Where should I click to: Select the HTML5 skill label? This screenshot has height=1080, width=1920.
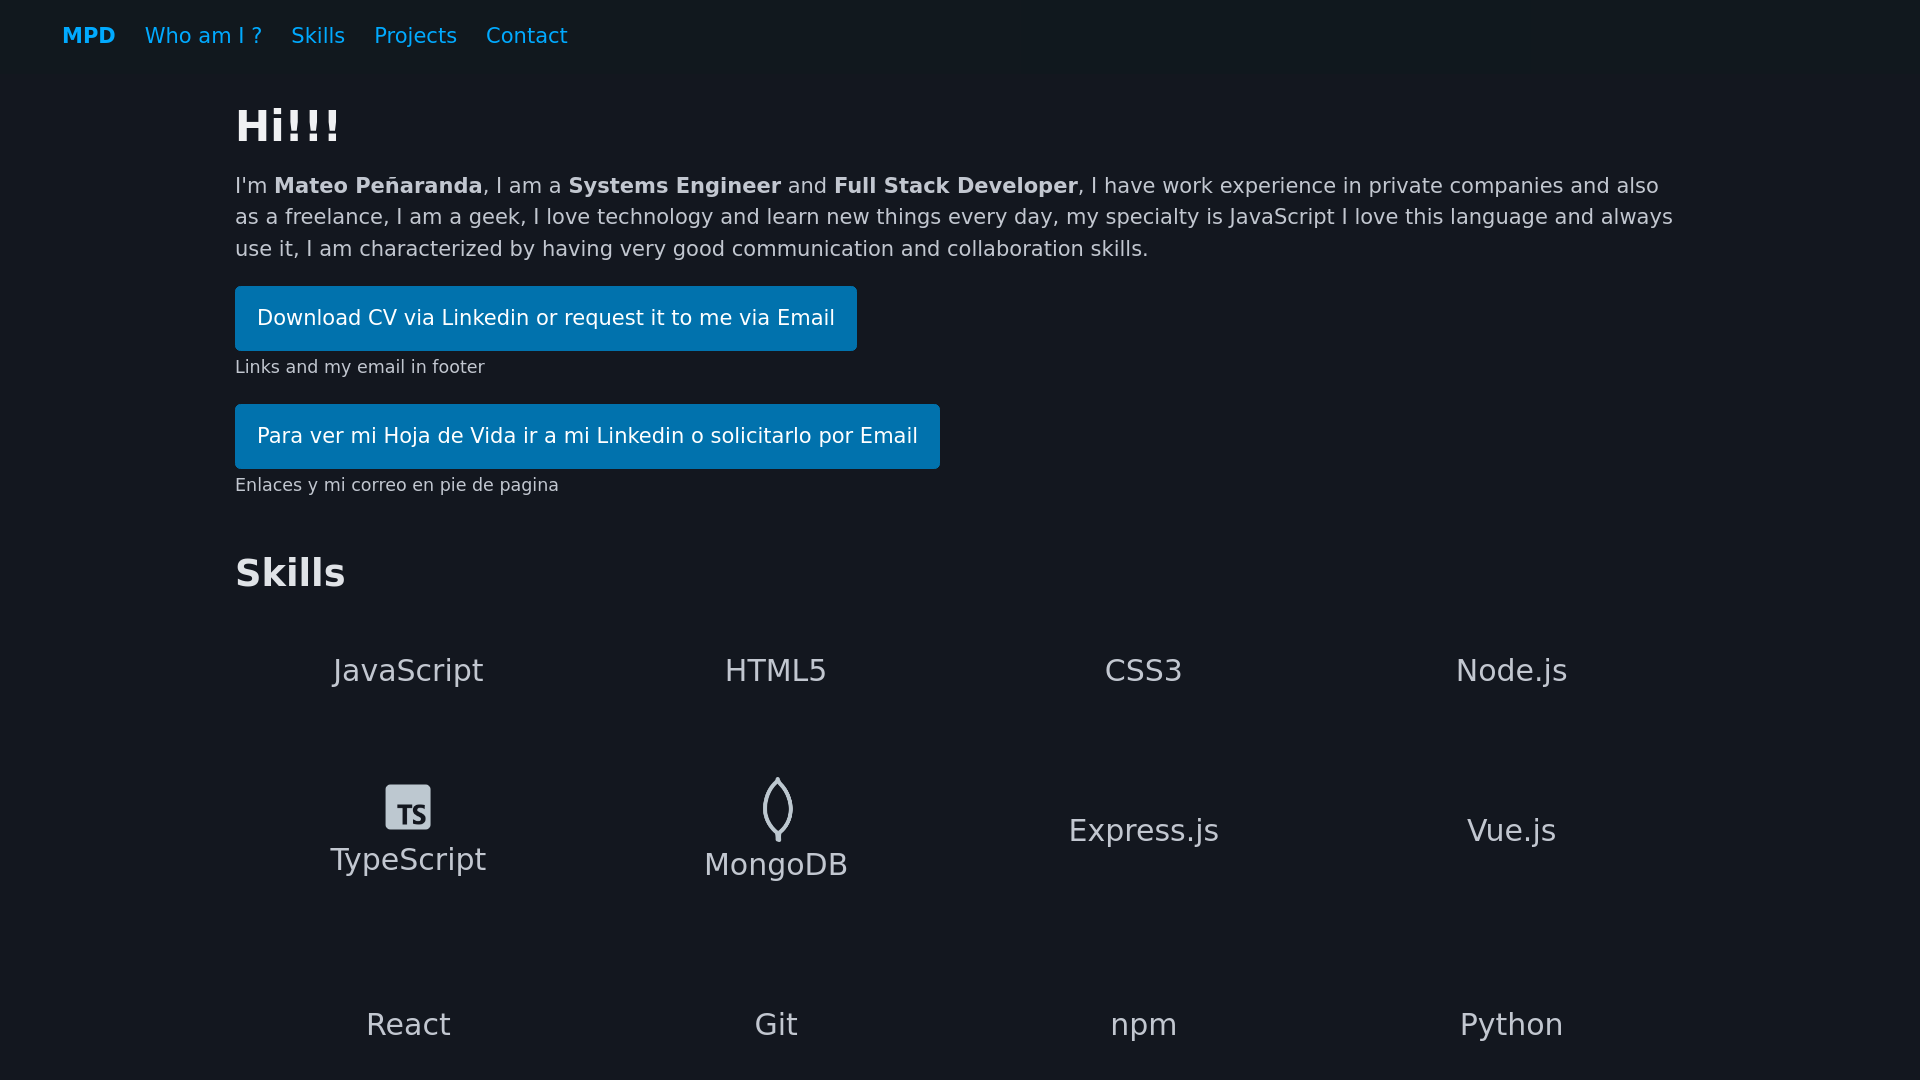(776, 671)
